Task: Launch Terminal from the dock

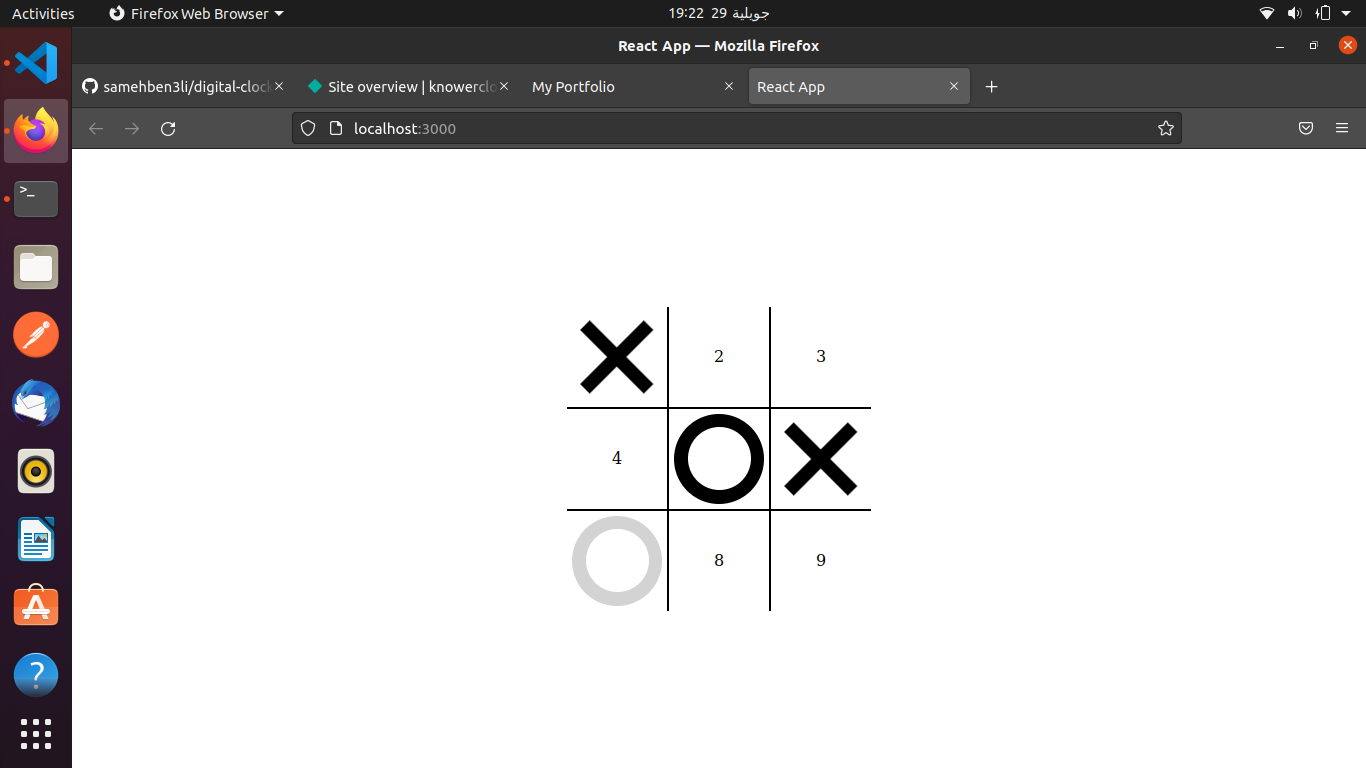Action: tap(36, 198)
